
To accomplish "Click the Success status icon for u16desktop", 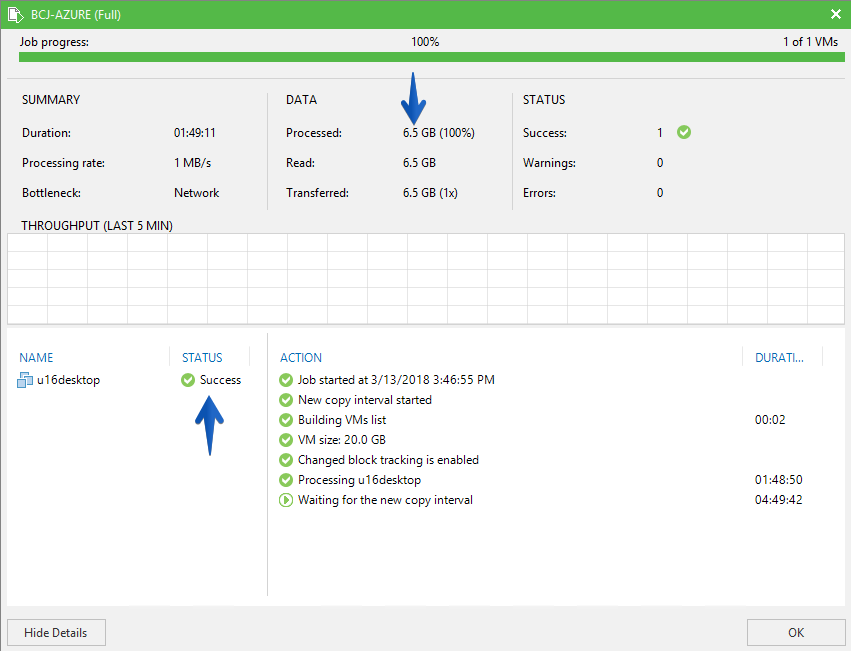I will coord(188,380).
